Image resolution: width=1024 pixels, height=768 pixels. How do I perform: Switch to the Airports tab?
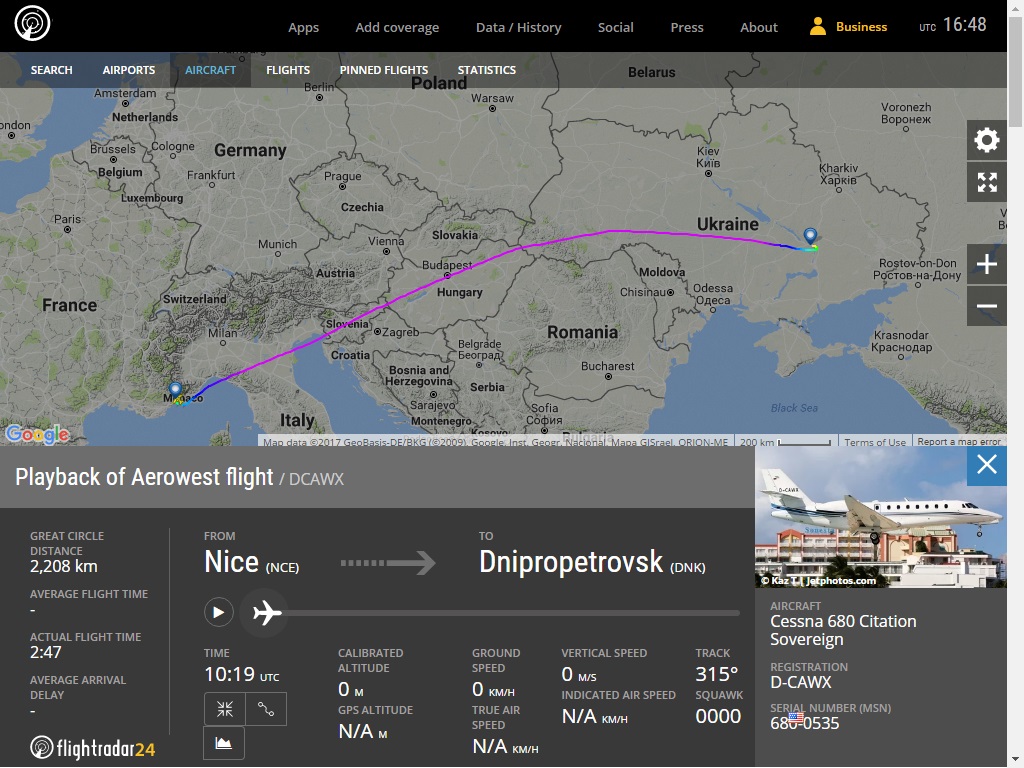point(129,70)
